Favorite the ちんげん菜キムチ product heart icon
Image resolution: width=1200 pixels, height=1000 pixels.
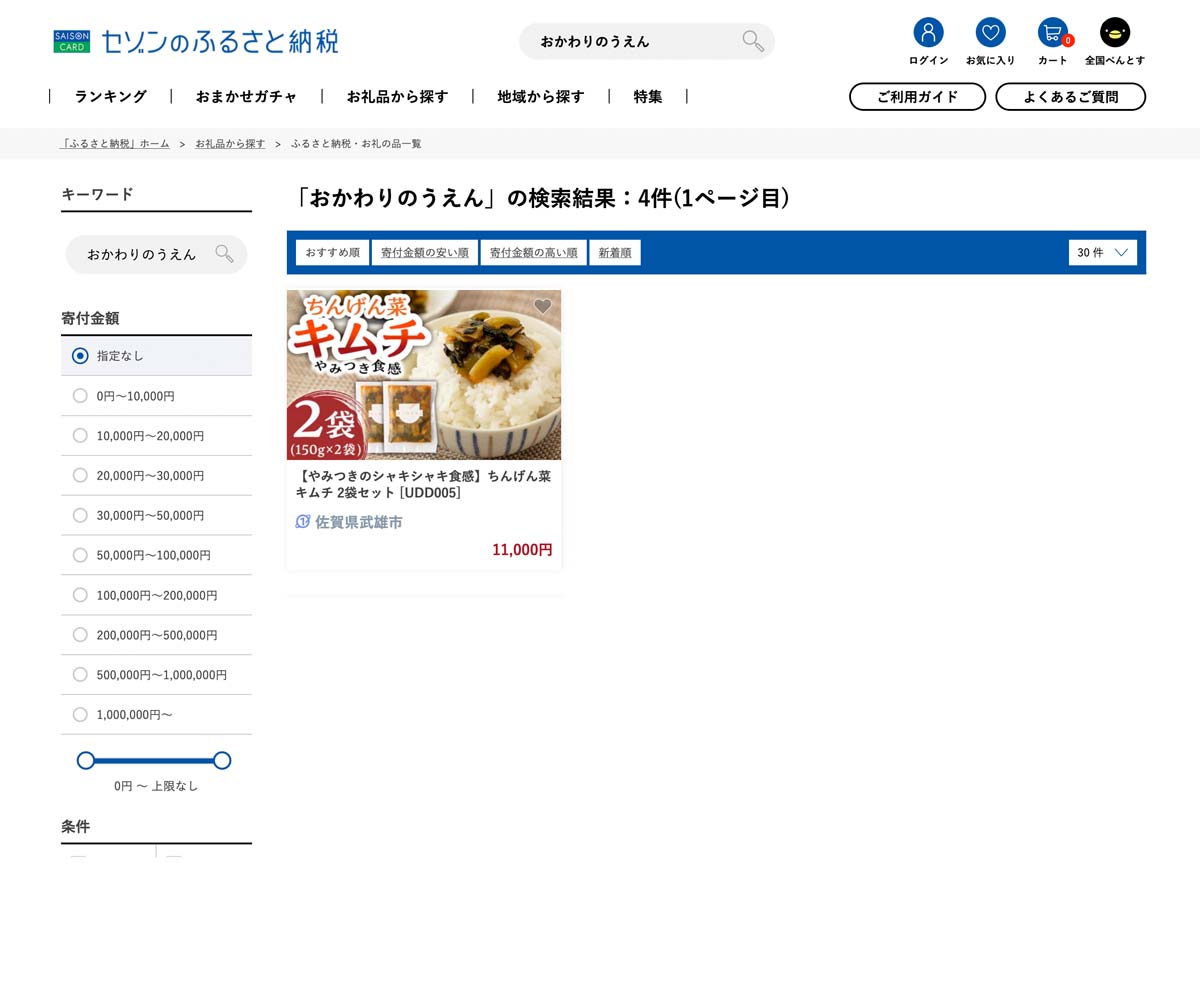point(543,306)
